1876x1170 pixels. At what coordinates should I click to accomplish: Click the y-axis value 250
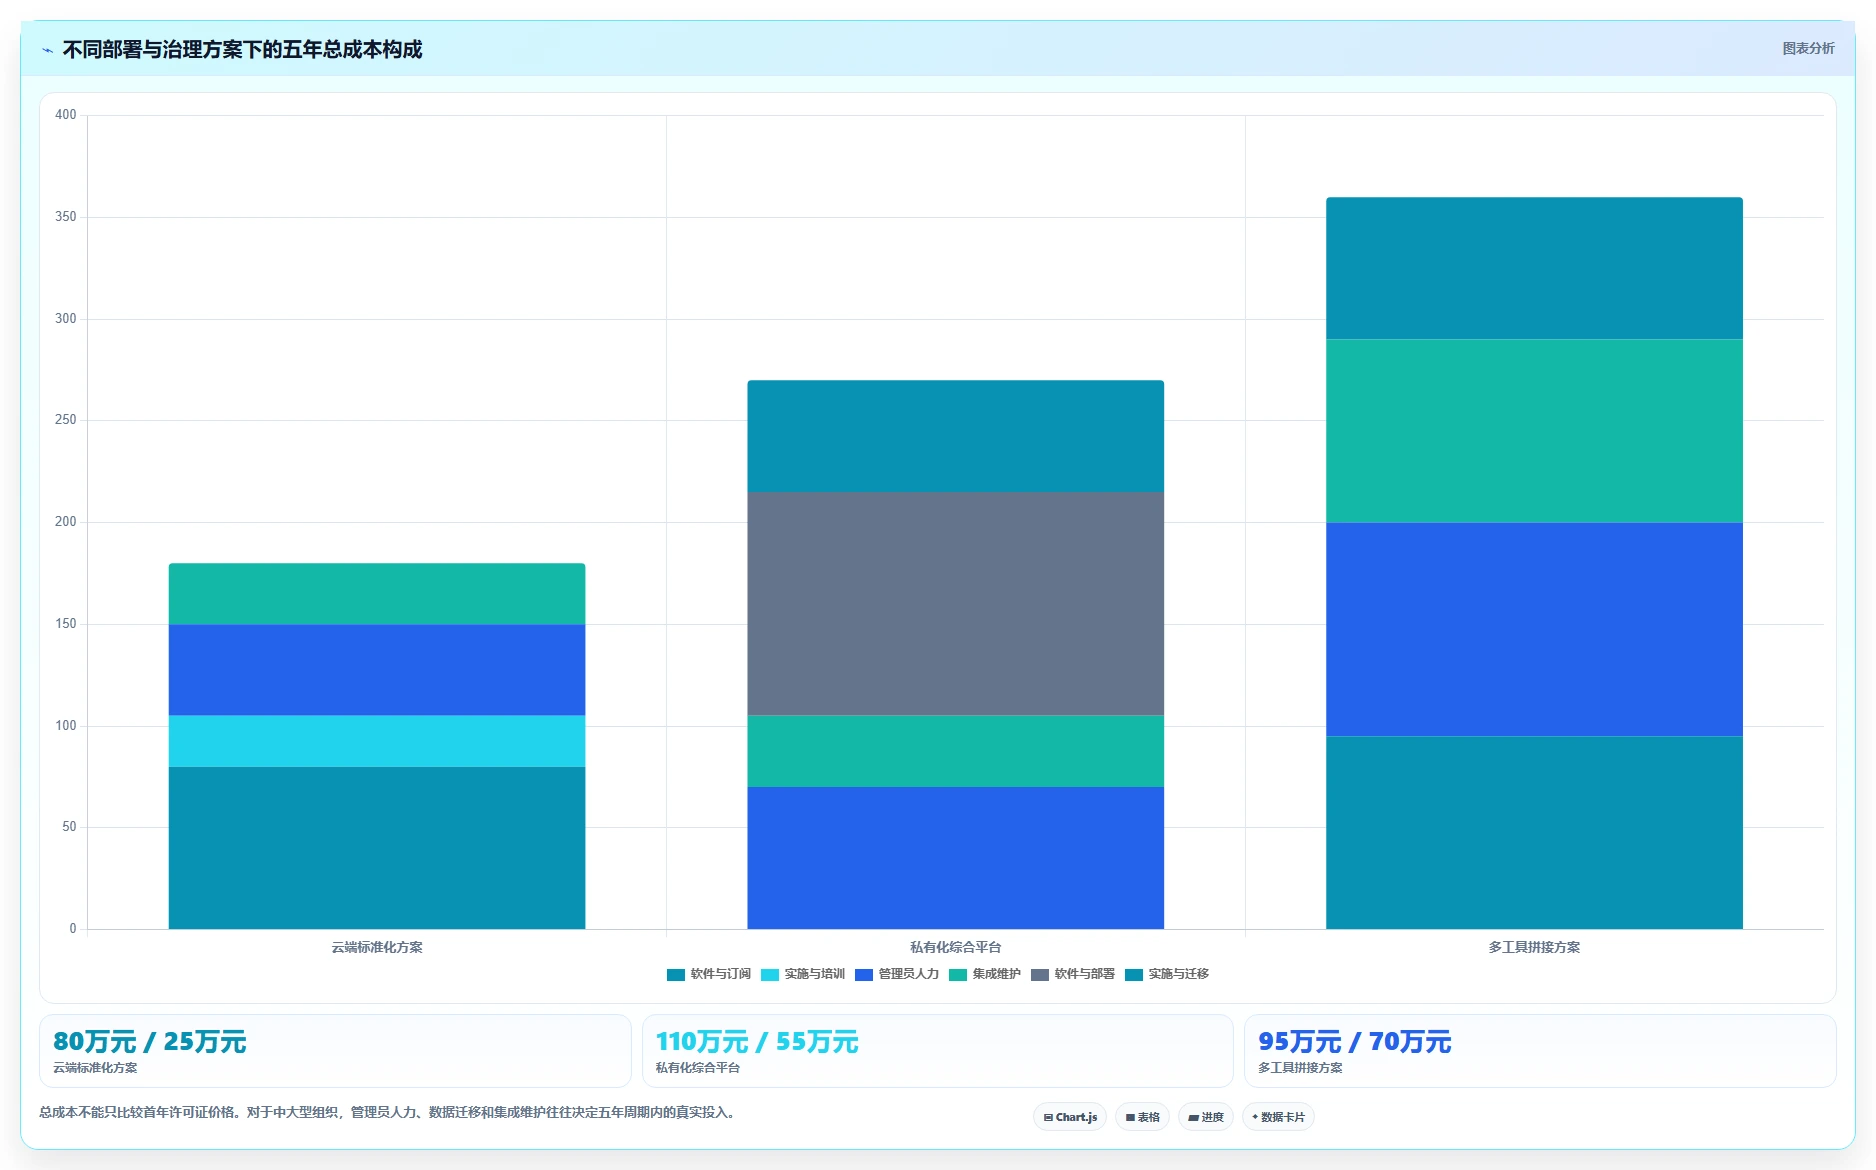66,420
